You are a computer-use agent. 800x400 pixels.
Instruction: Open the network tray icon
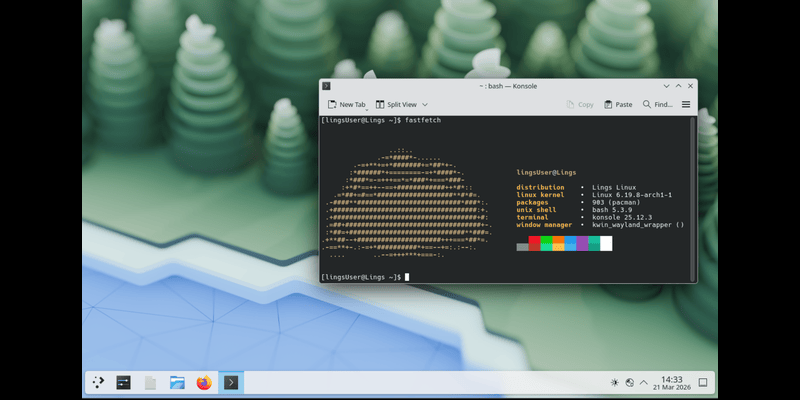[629, 382]
